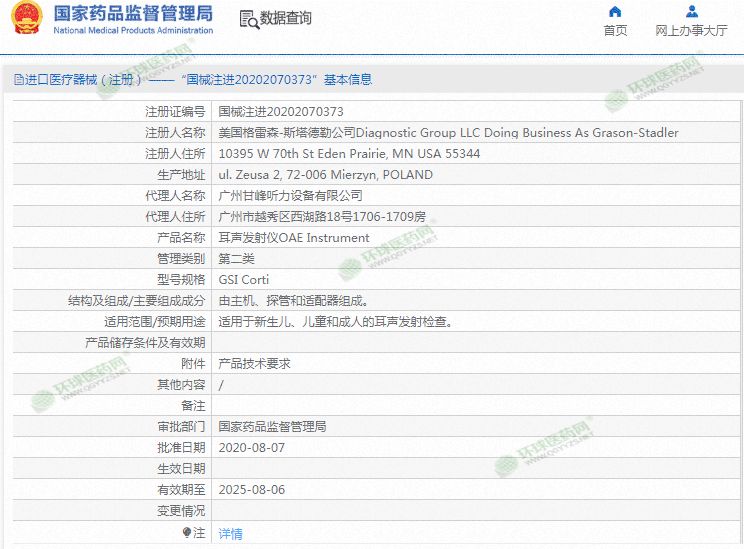Go to 首页 text label
Viewport: 744px width, 549px height.
[x=615, y=31]
